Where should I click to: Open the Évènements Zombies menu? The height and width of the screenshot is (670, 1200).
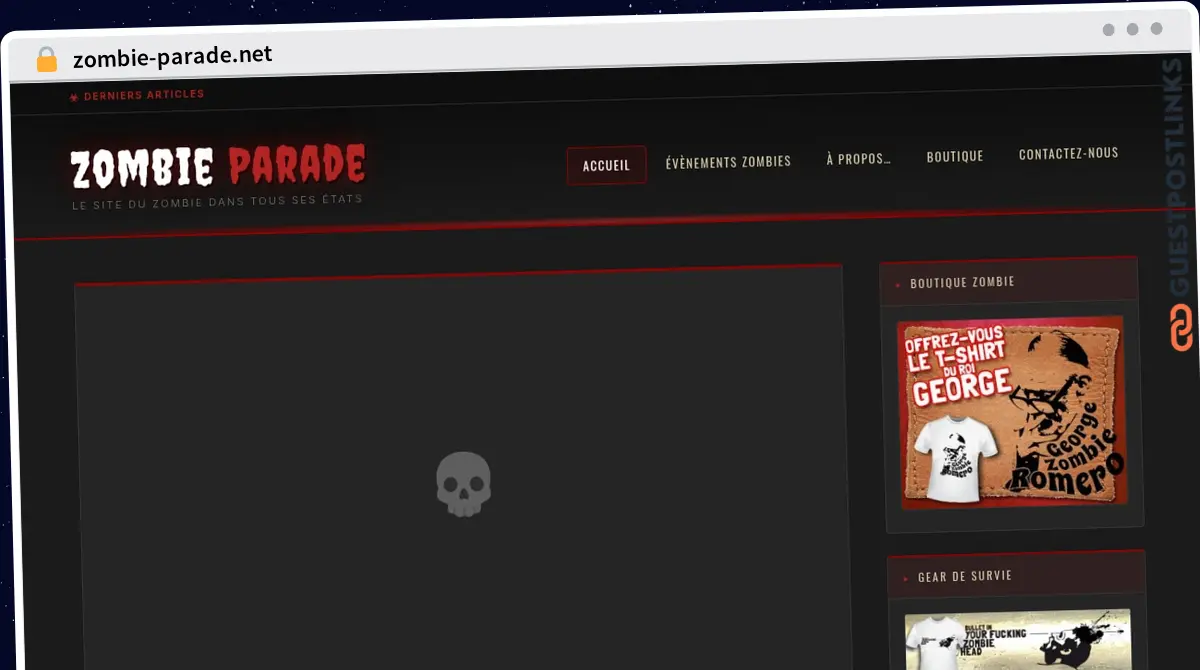pos(728,161)
